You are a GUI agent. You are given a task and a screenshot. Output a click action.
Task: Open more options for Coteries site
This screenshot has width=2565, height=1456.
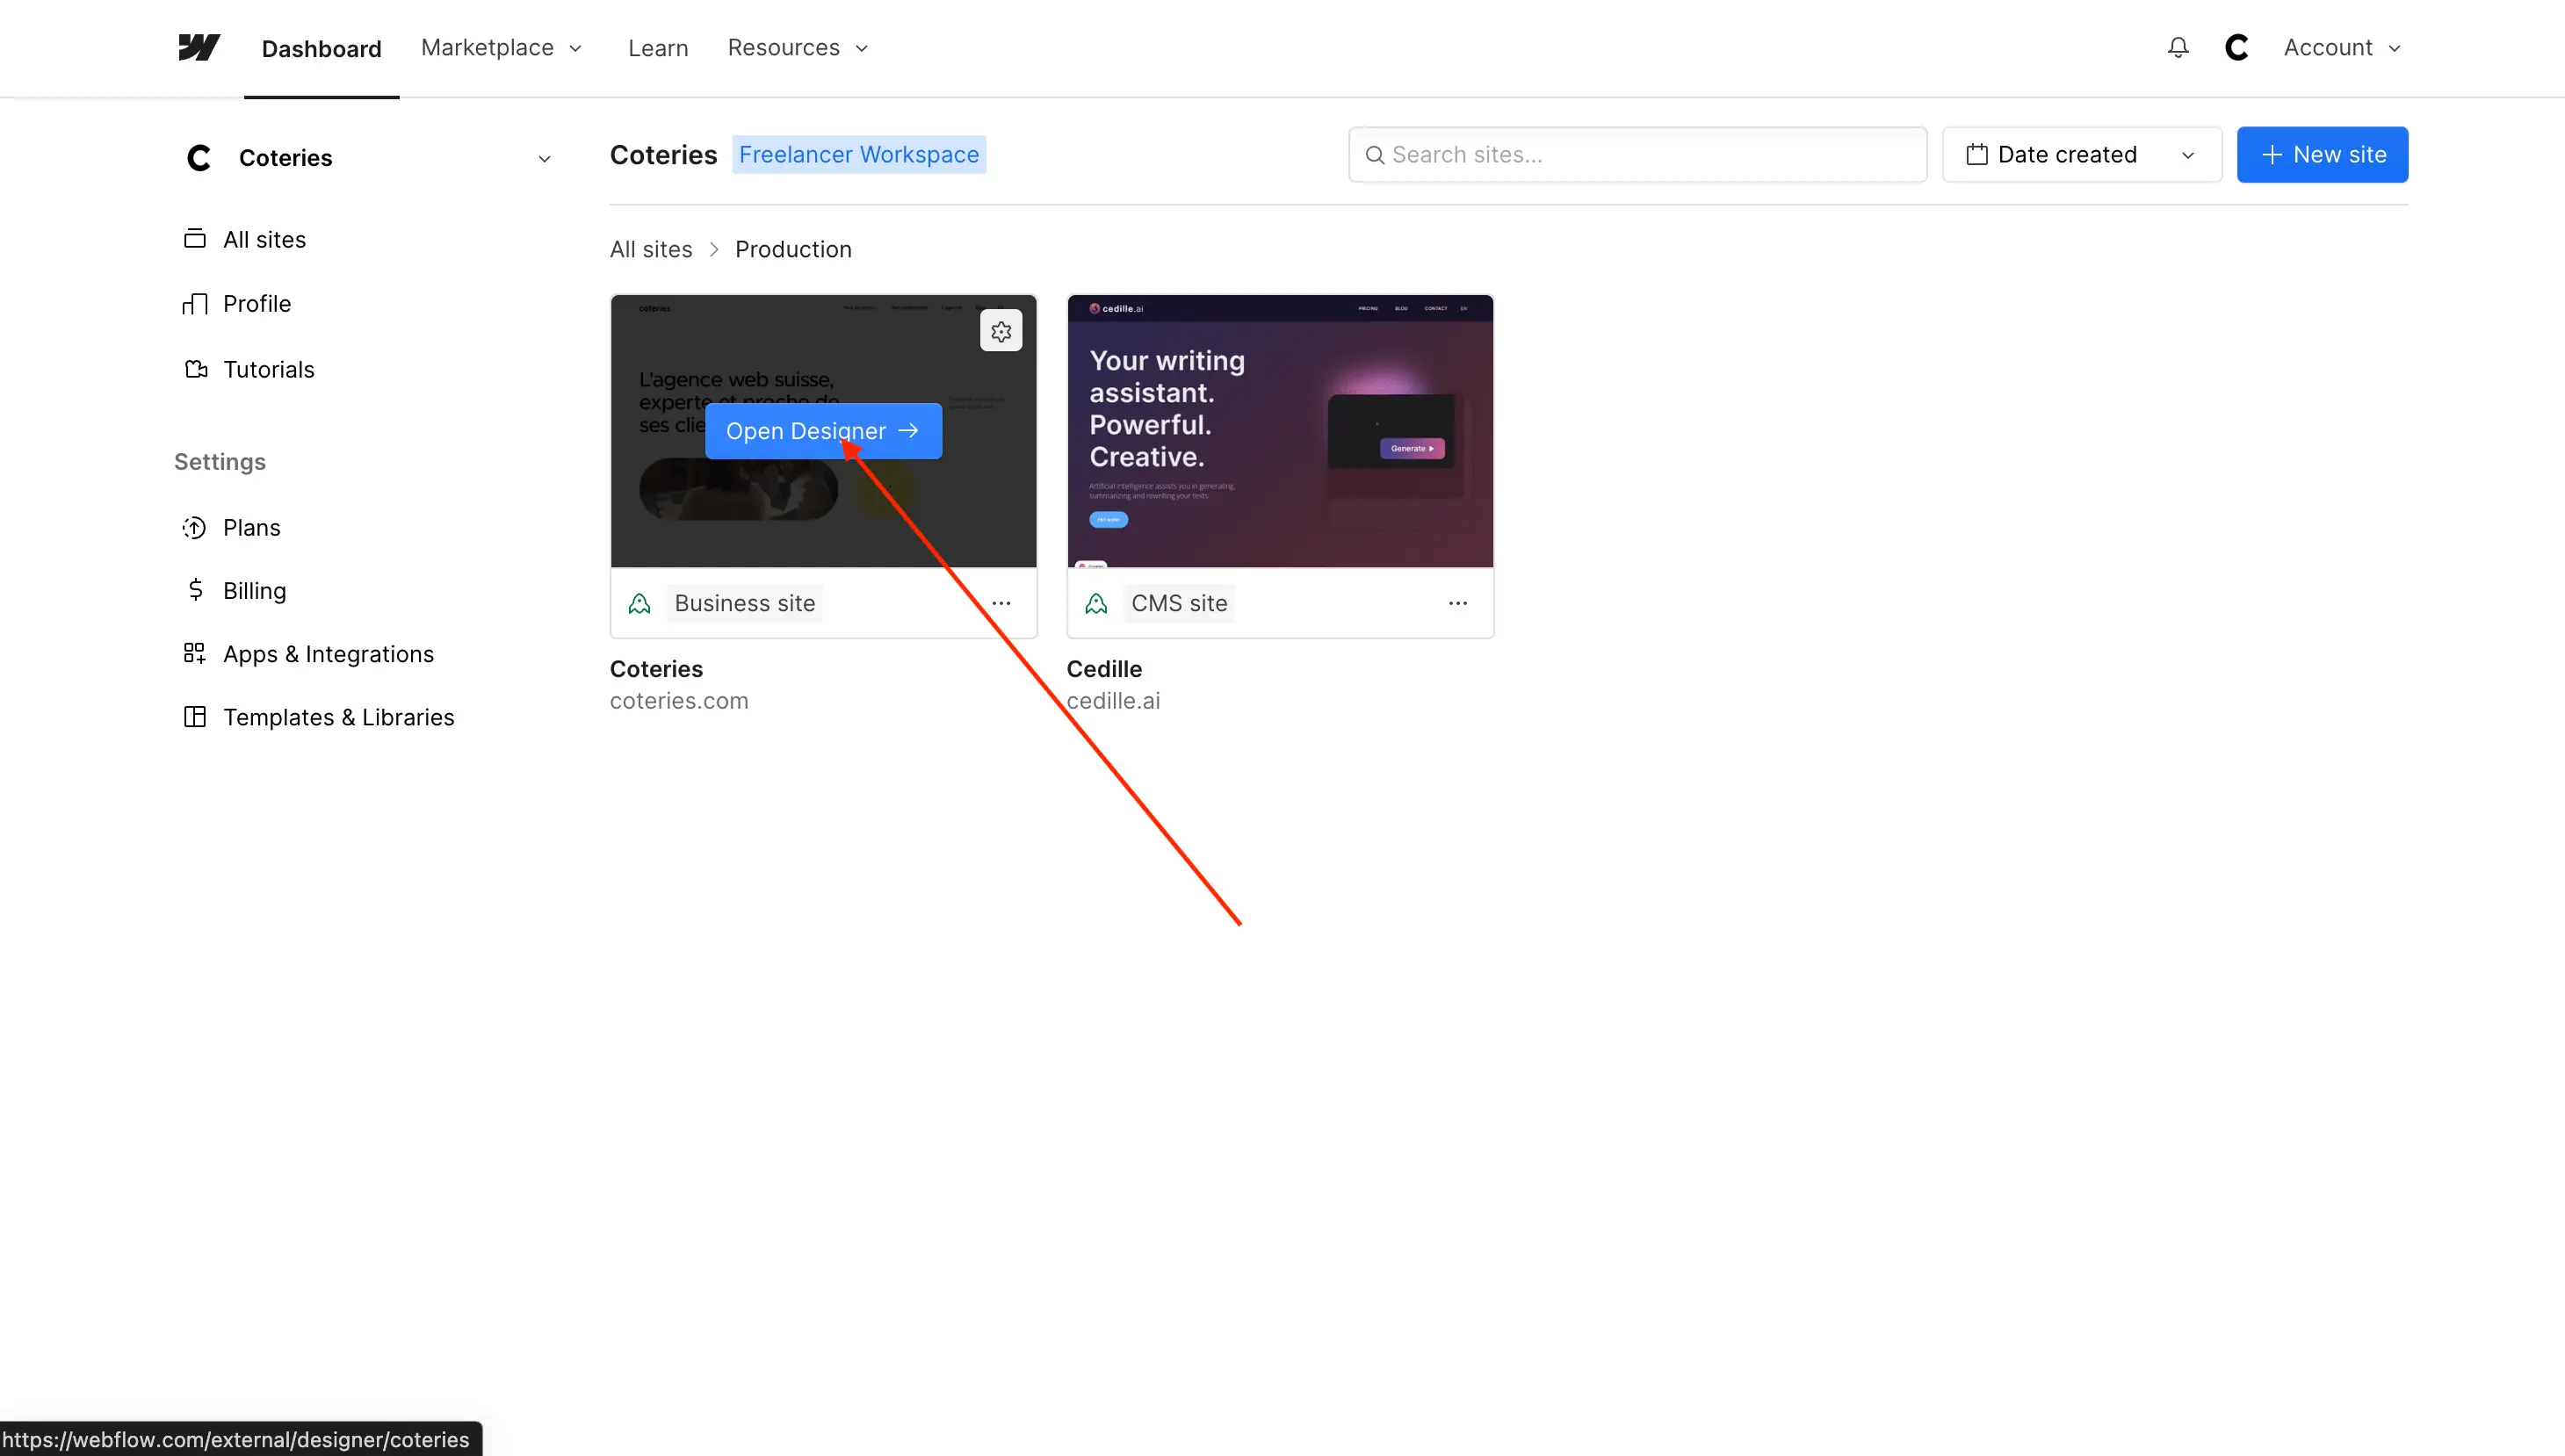tap(1001, 603)
